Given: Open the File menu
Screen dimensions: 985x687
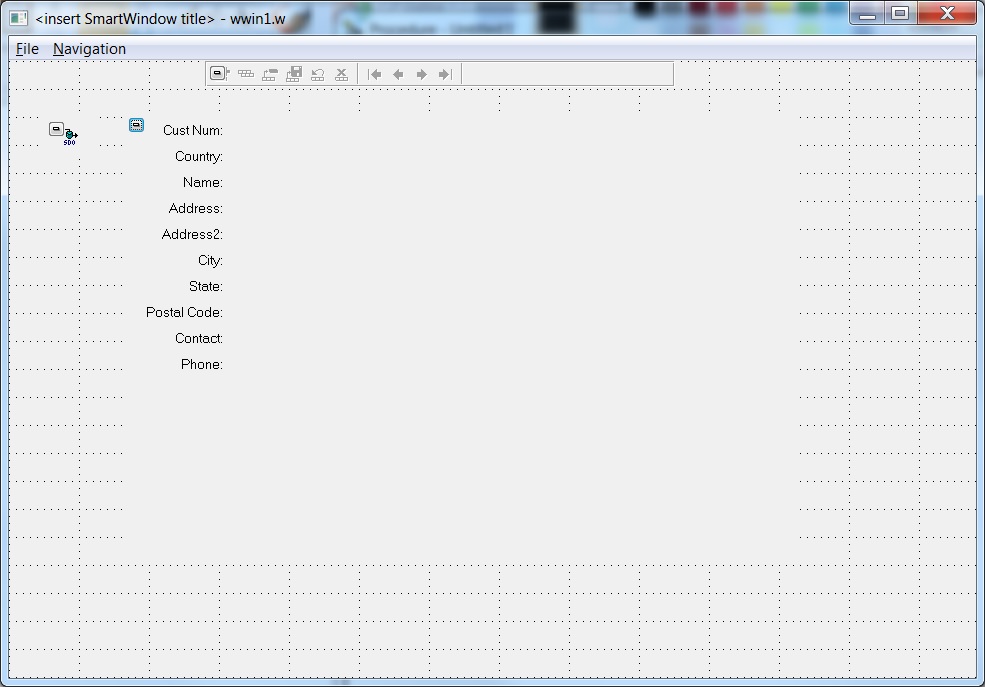Looking at the screenshot, I should pos(27,49).
